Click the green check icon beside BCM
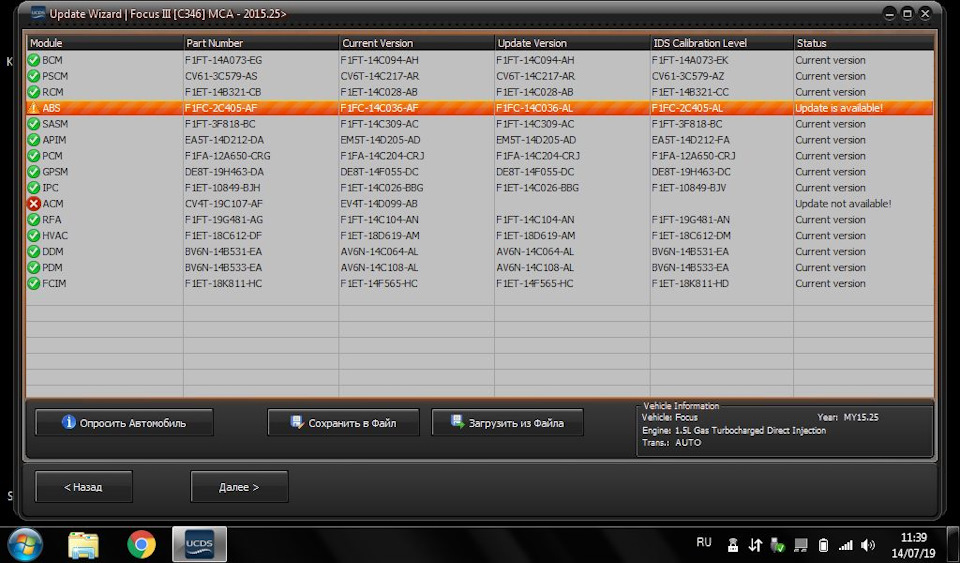The image size is (960, 563). (x=34, y=60)
